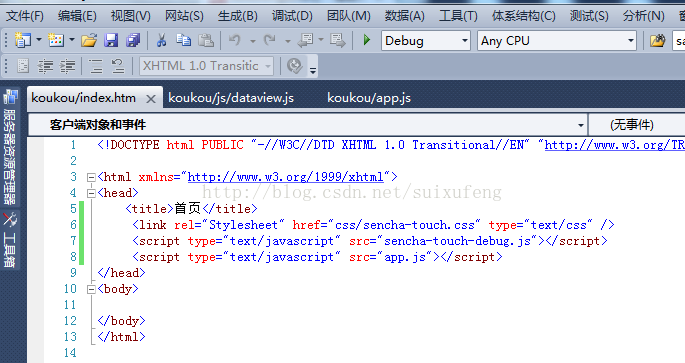Click the closing </html> tag on line 13

121,337
